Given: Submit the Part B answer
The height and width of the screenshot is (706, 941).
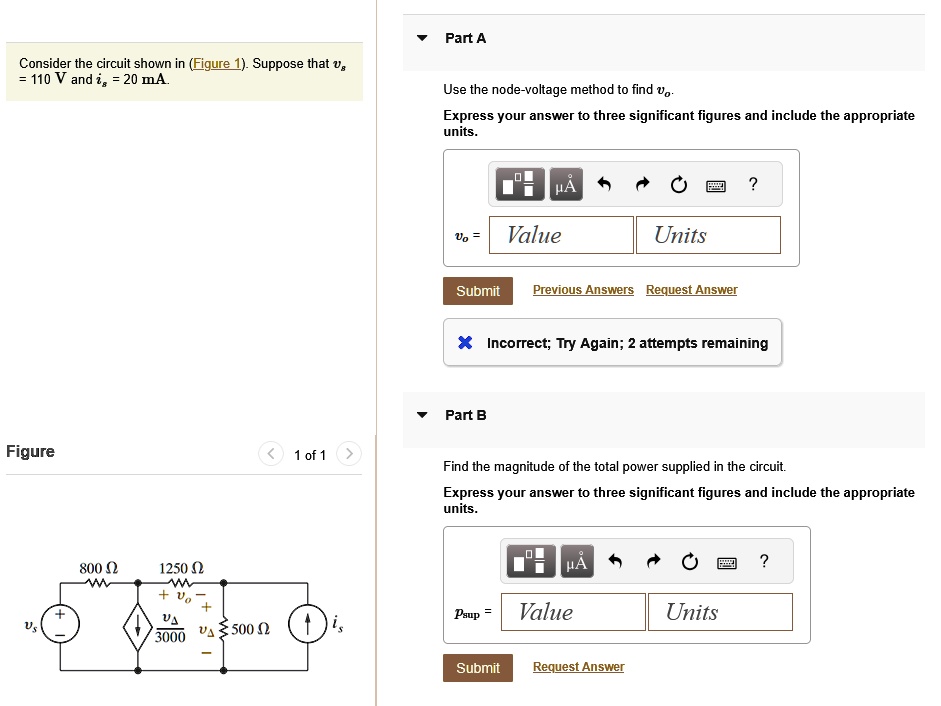Looking at the screenshot, I should pos(478,668).
